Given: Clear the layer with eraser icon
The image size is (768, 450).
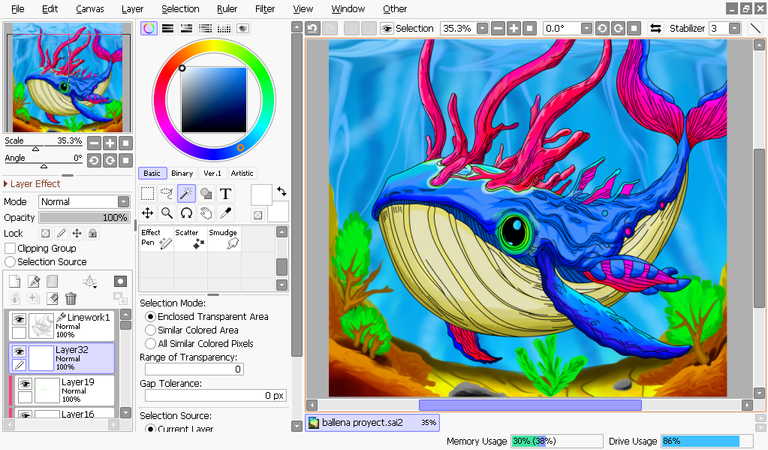Looking at the screenshot, I should point(52,298).
